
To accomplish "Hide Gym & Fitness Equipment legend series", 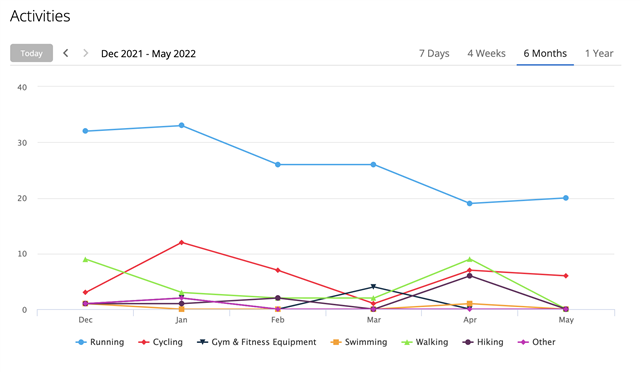I will tap(257, 342).
